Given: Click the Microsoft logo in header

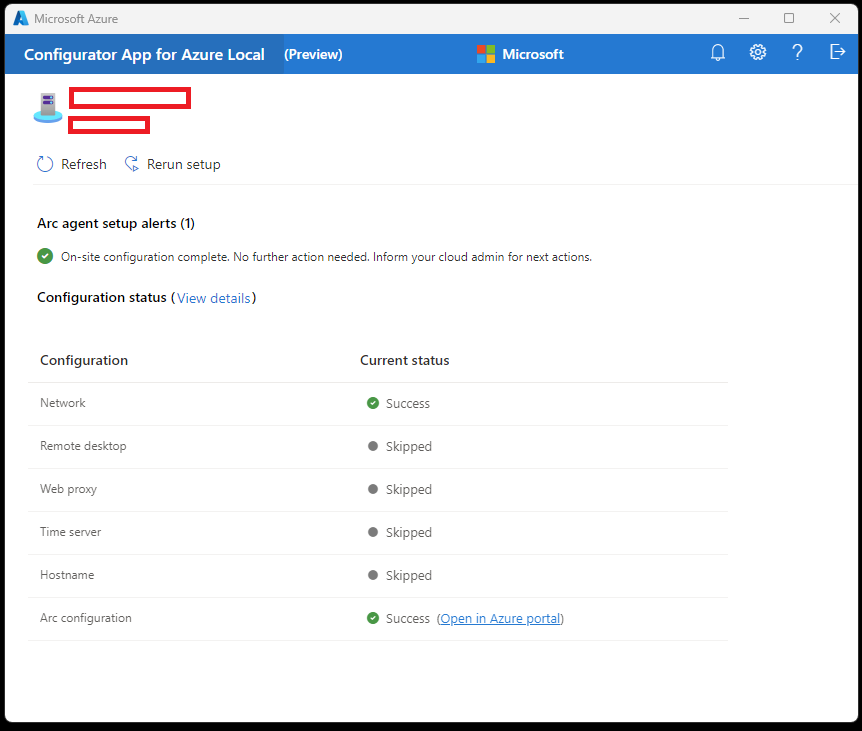Looking at the screenshot, I should [x=486, y=54].
